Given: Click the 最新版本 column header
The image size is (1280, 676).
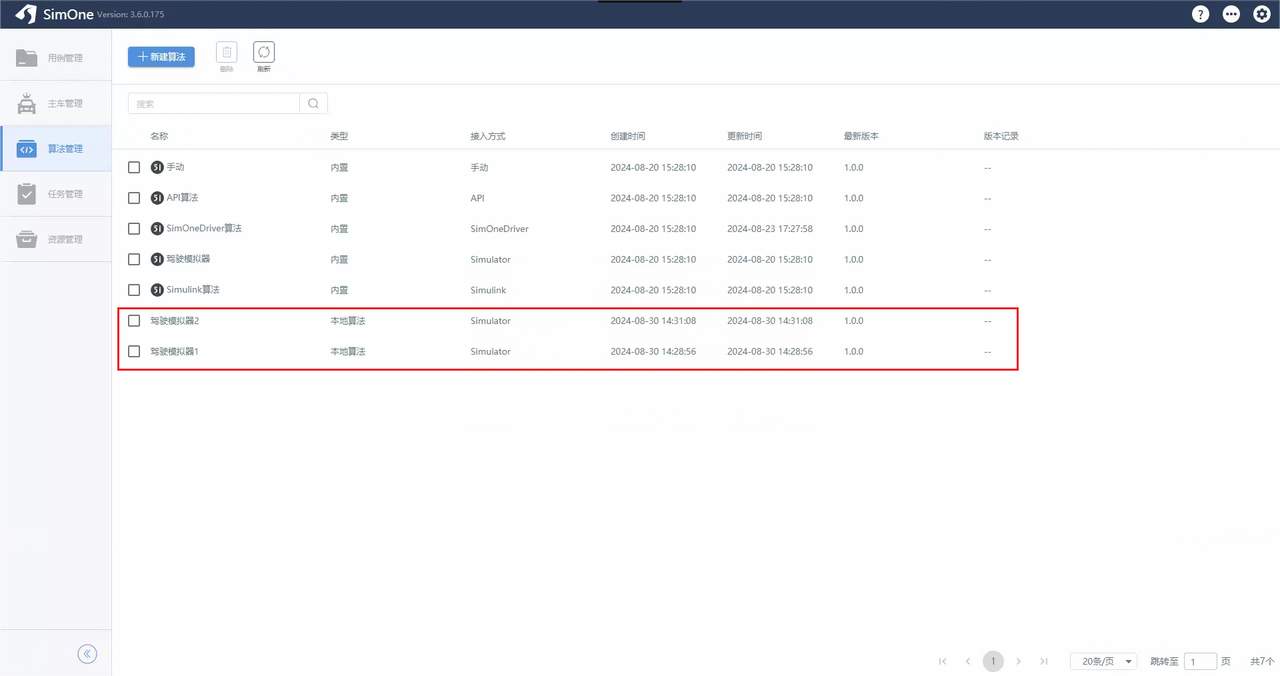Looking at the screenshot, I should click(861, 136).
